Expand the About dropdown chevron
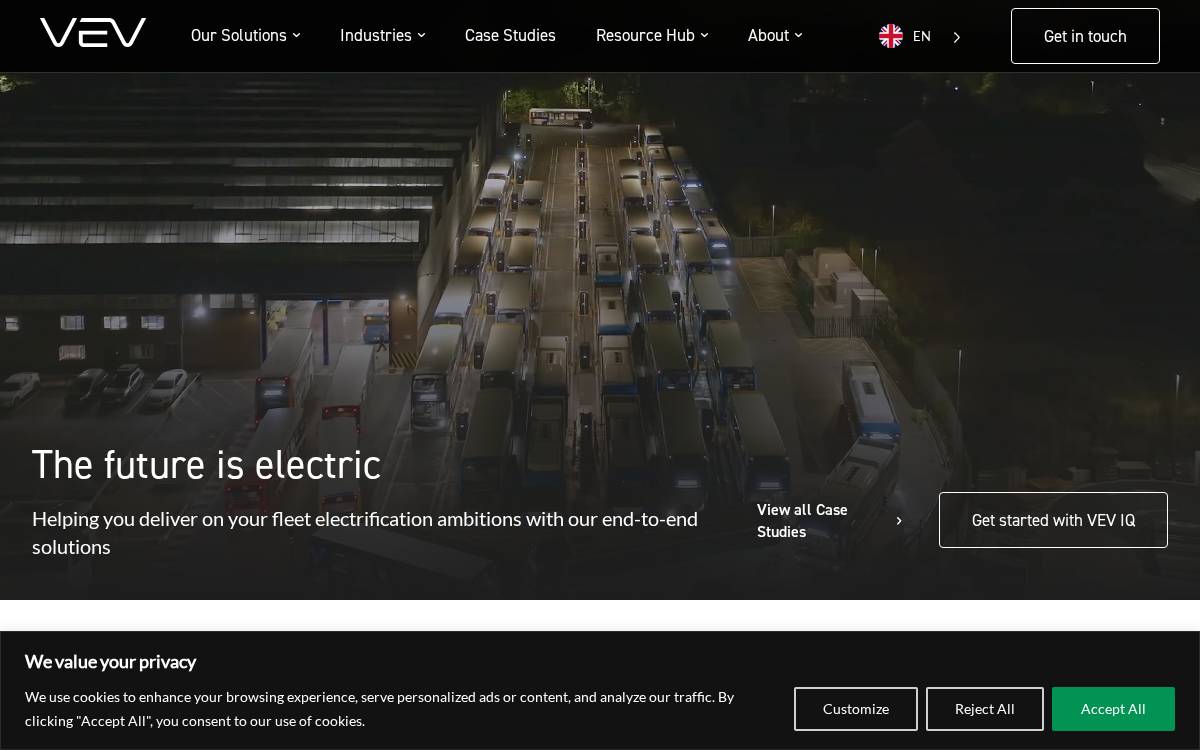 click(x=798, y=35)
